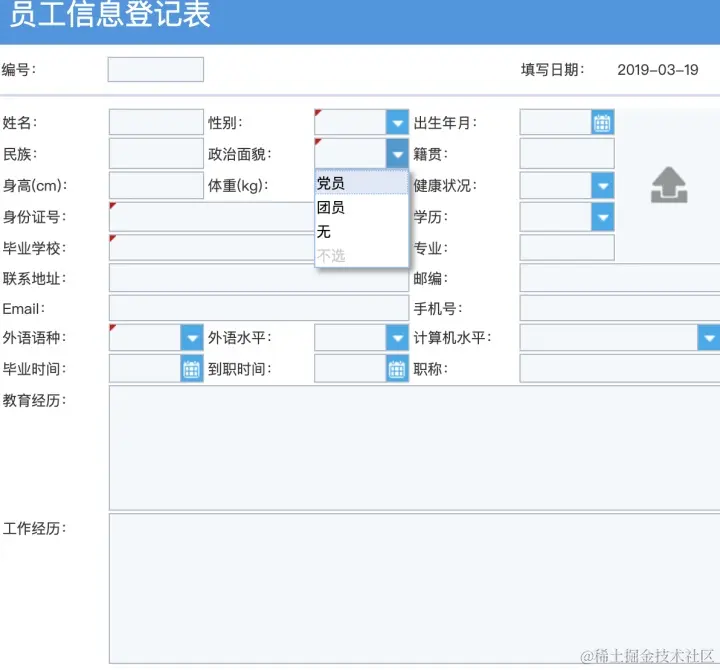Viewport: 720px width, 670px height.
Task: Click the 填写日期 label
Action: pyautogui.click(x=552, y=70)
